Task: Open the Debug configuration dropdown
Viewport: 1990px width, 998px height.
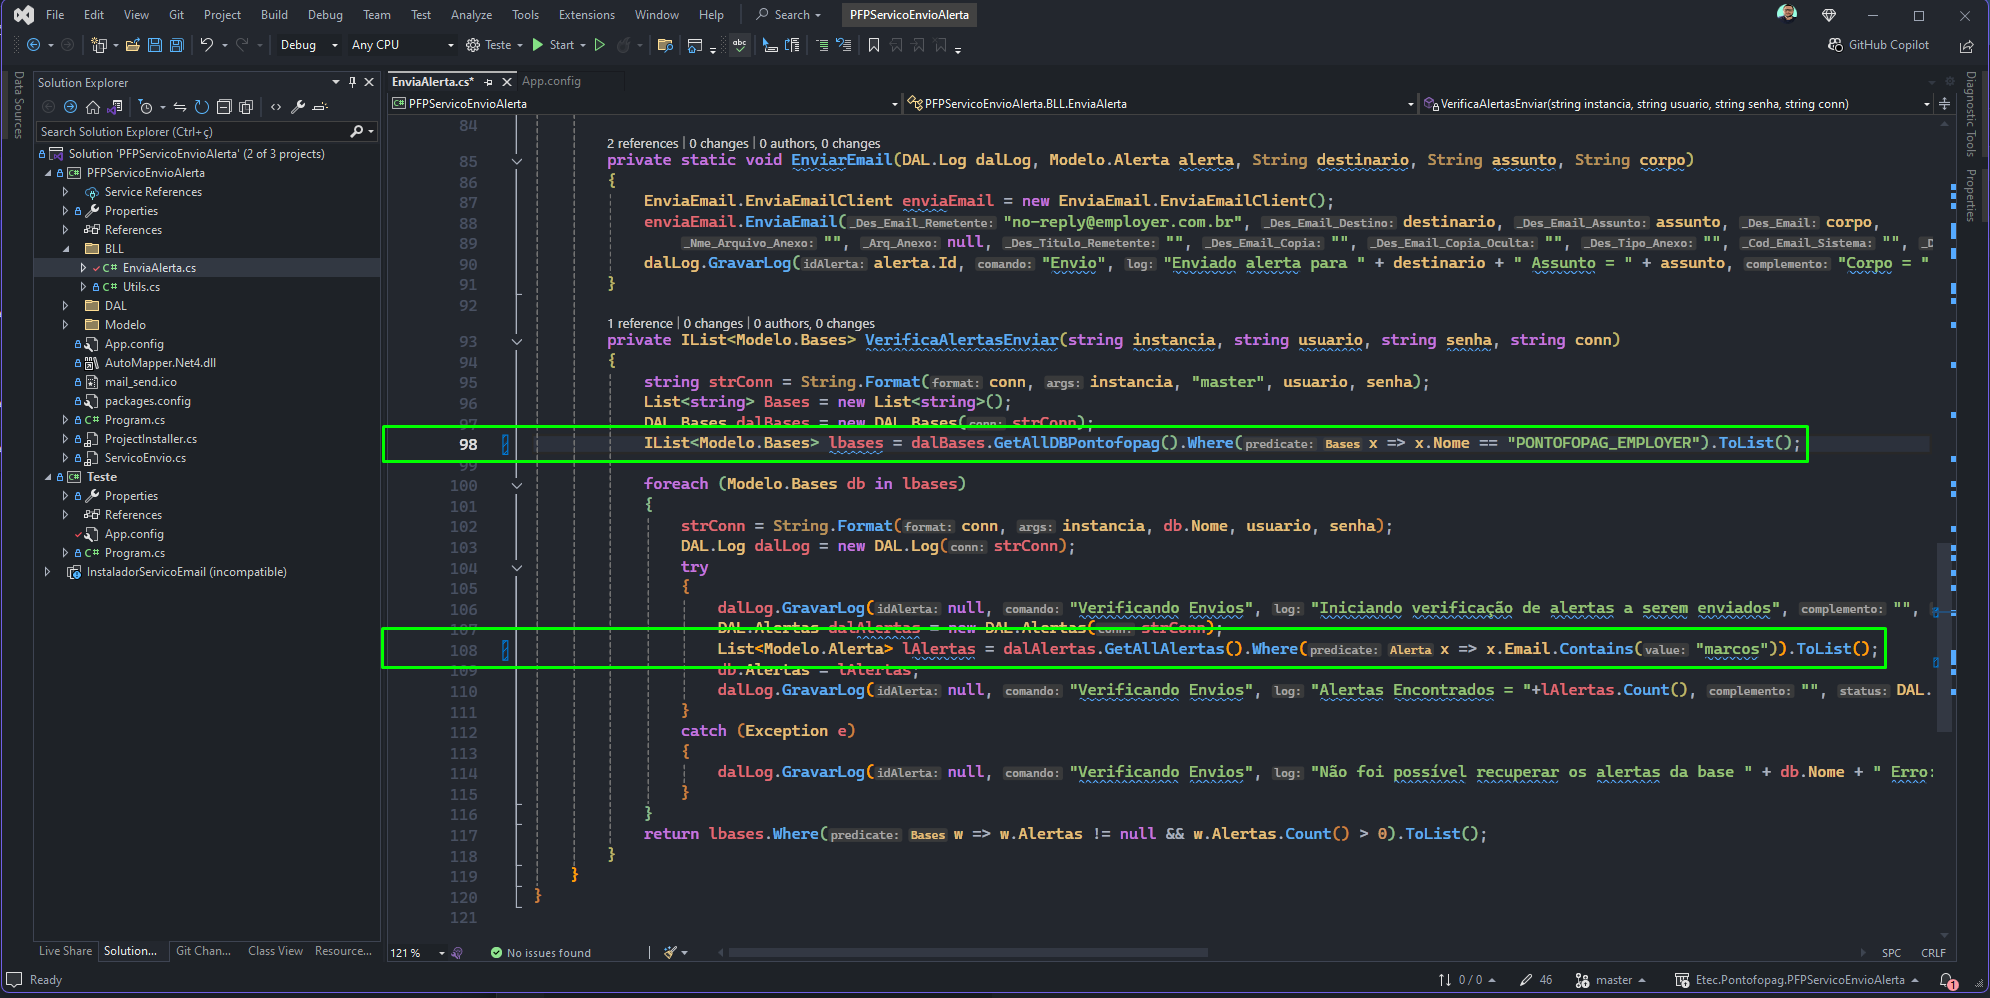Action: pos(309,45)
